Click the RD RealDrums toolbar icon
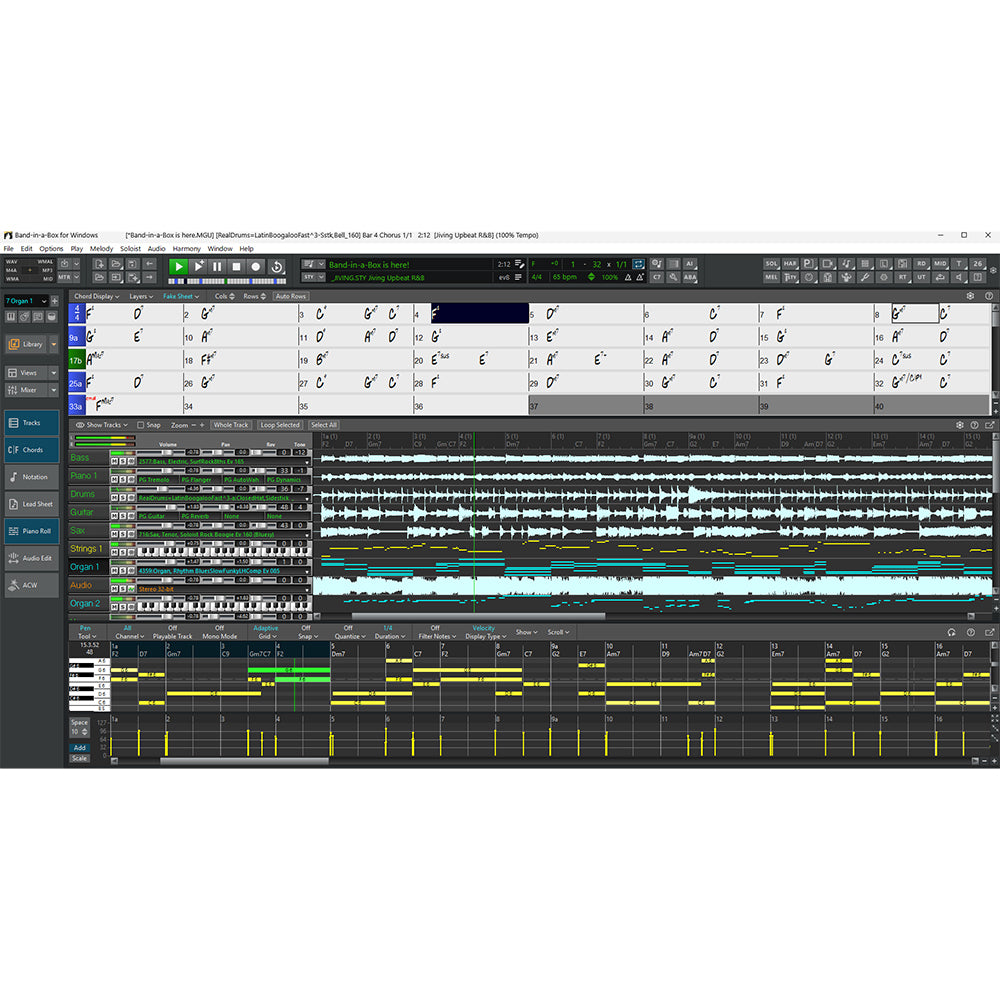Viewport: 1000px width, 1000px height. coord(922,264)
